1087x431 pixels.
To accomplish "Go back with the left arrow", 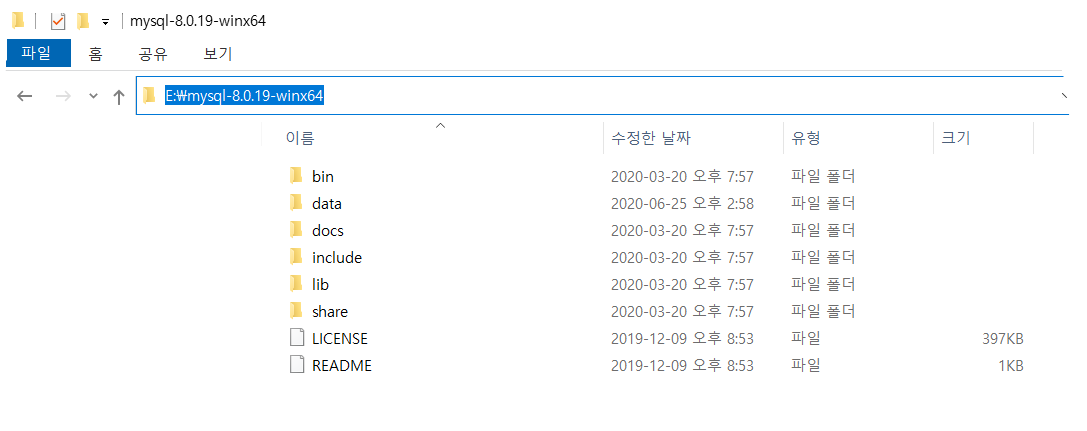I will coord(25,96).
